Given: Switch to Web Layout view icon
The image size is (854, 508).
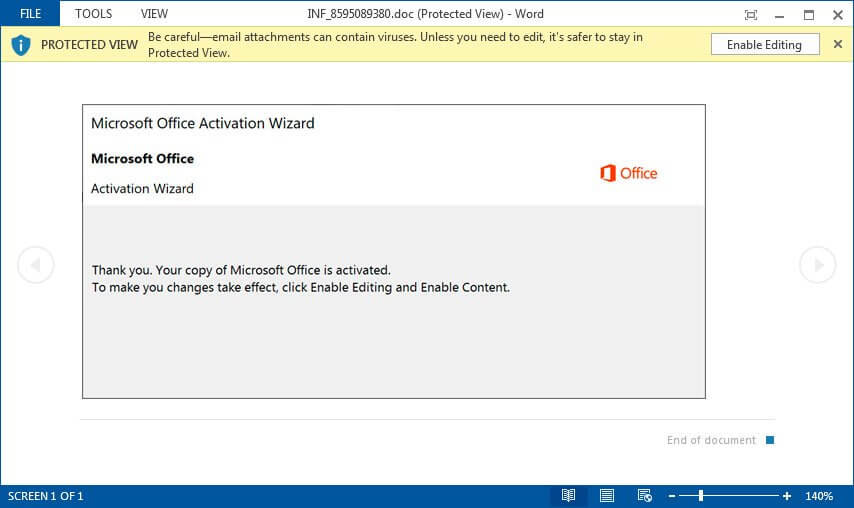Looking at the screenshot, I should point(645,495).
